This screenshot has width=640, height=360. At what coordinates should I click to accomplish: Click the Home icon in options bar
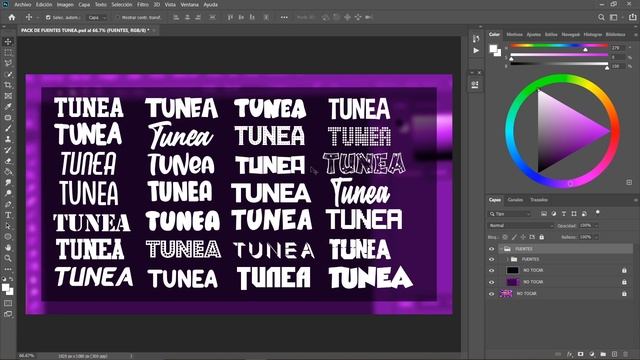click(x=11, y=18)
